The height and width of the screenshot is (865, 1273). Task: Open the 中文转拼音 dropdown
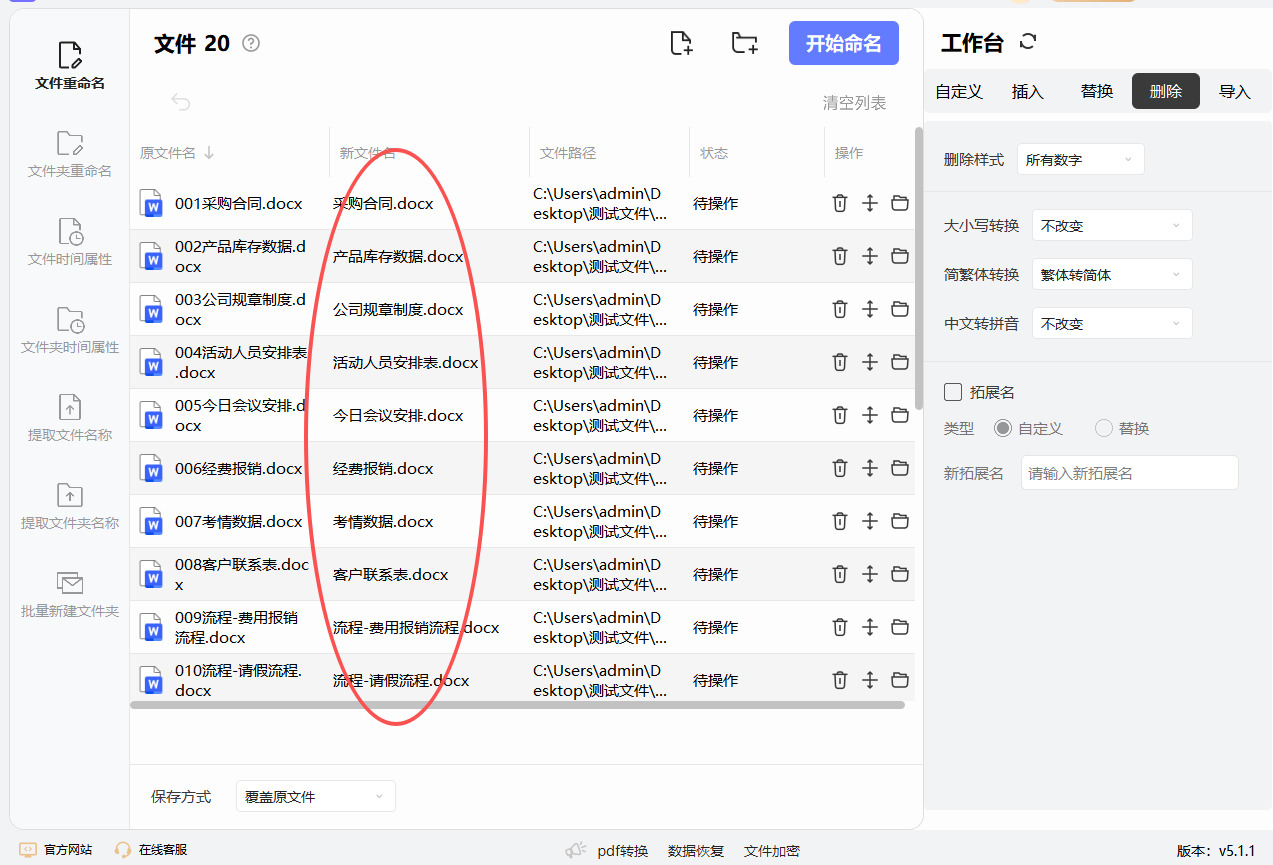1112,324
